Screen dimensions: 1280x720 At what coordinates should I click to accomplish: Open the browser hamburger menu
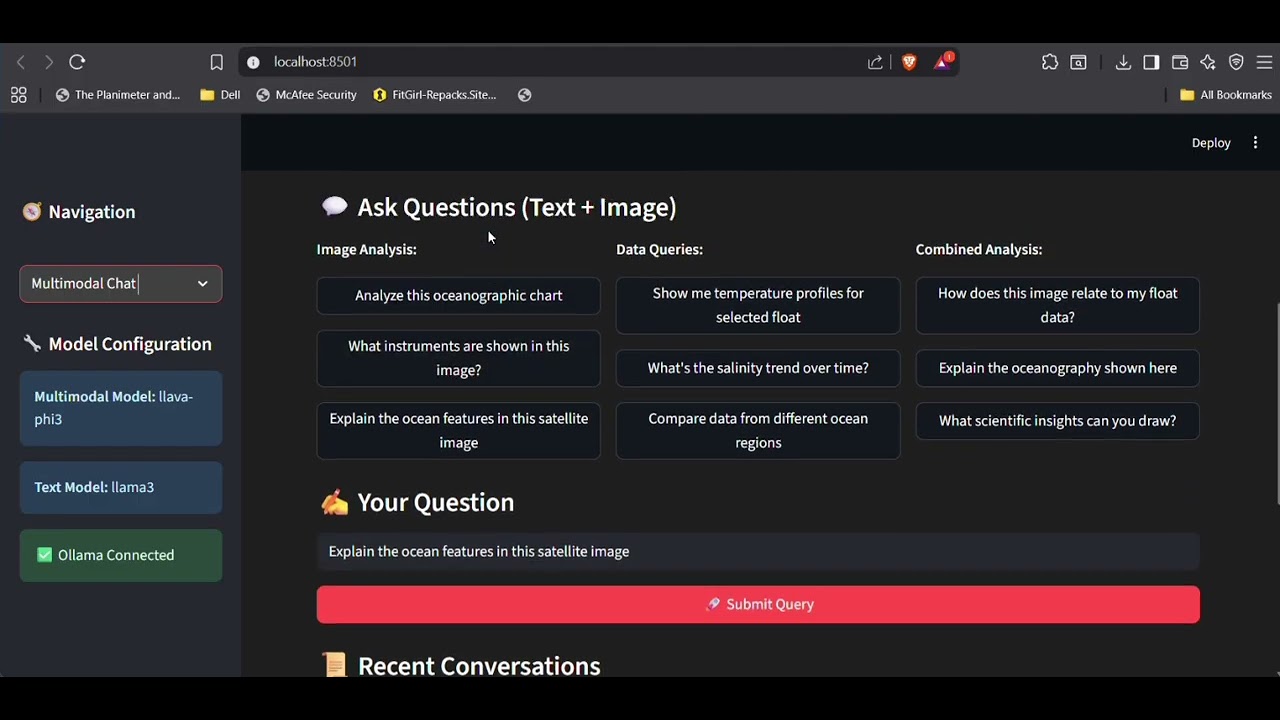pyautogui.click(x=1264, y=62)
